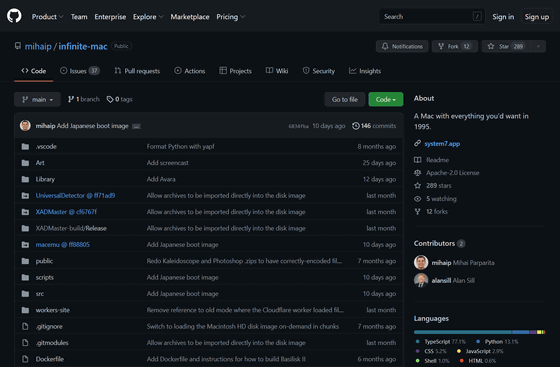Image resolution: width=560 pixels, height=367 pixels.
Task: Open the scripts folder
Action: point(45,277)
